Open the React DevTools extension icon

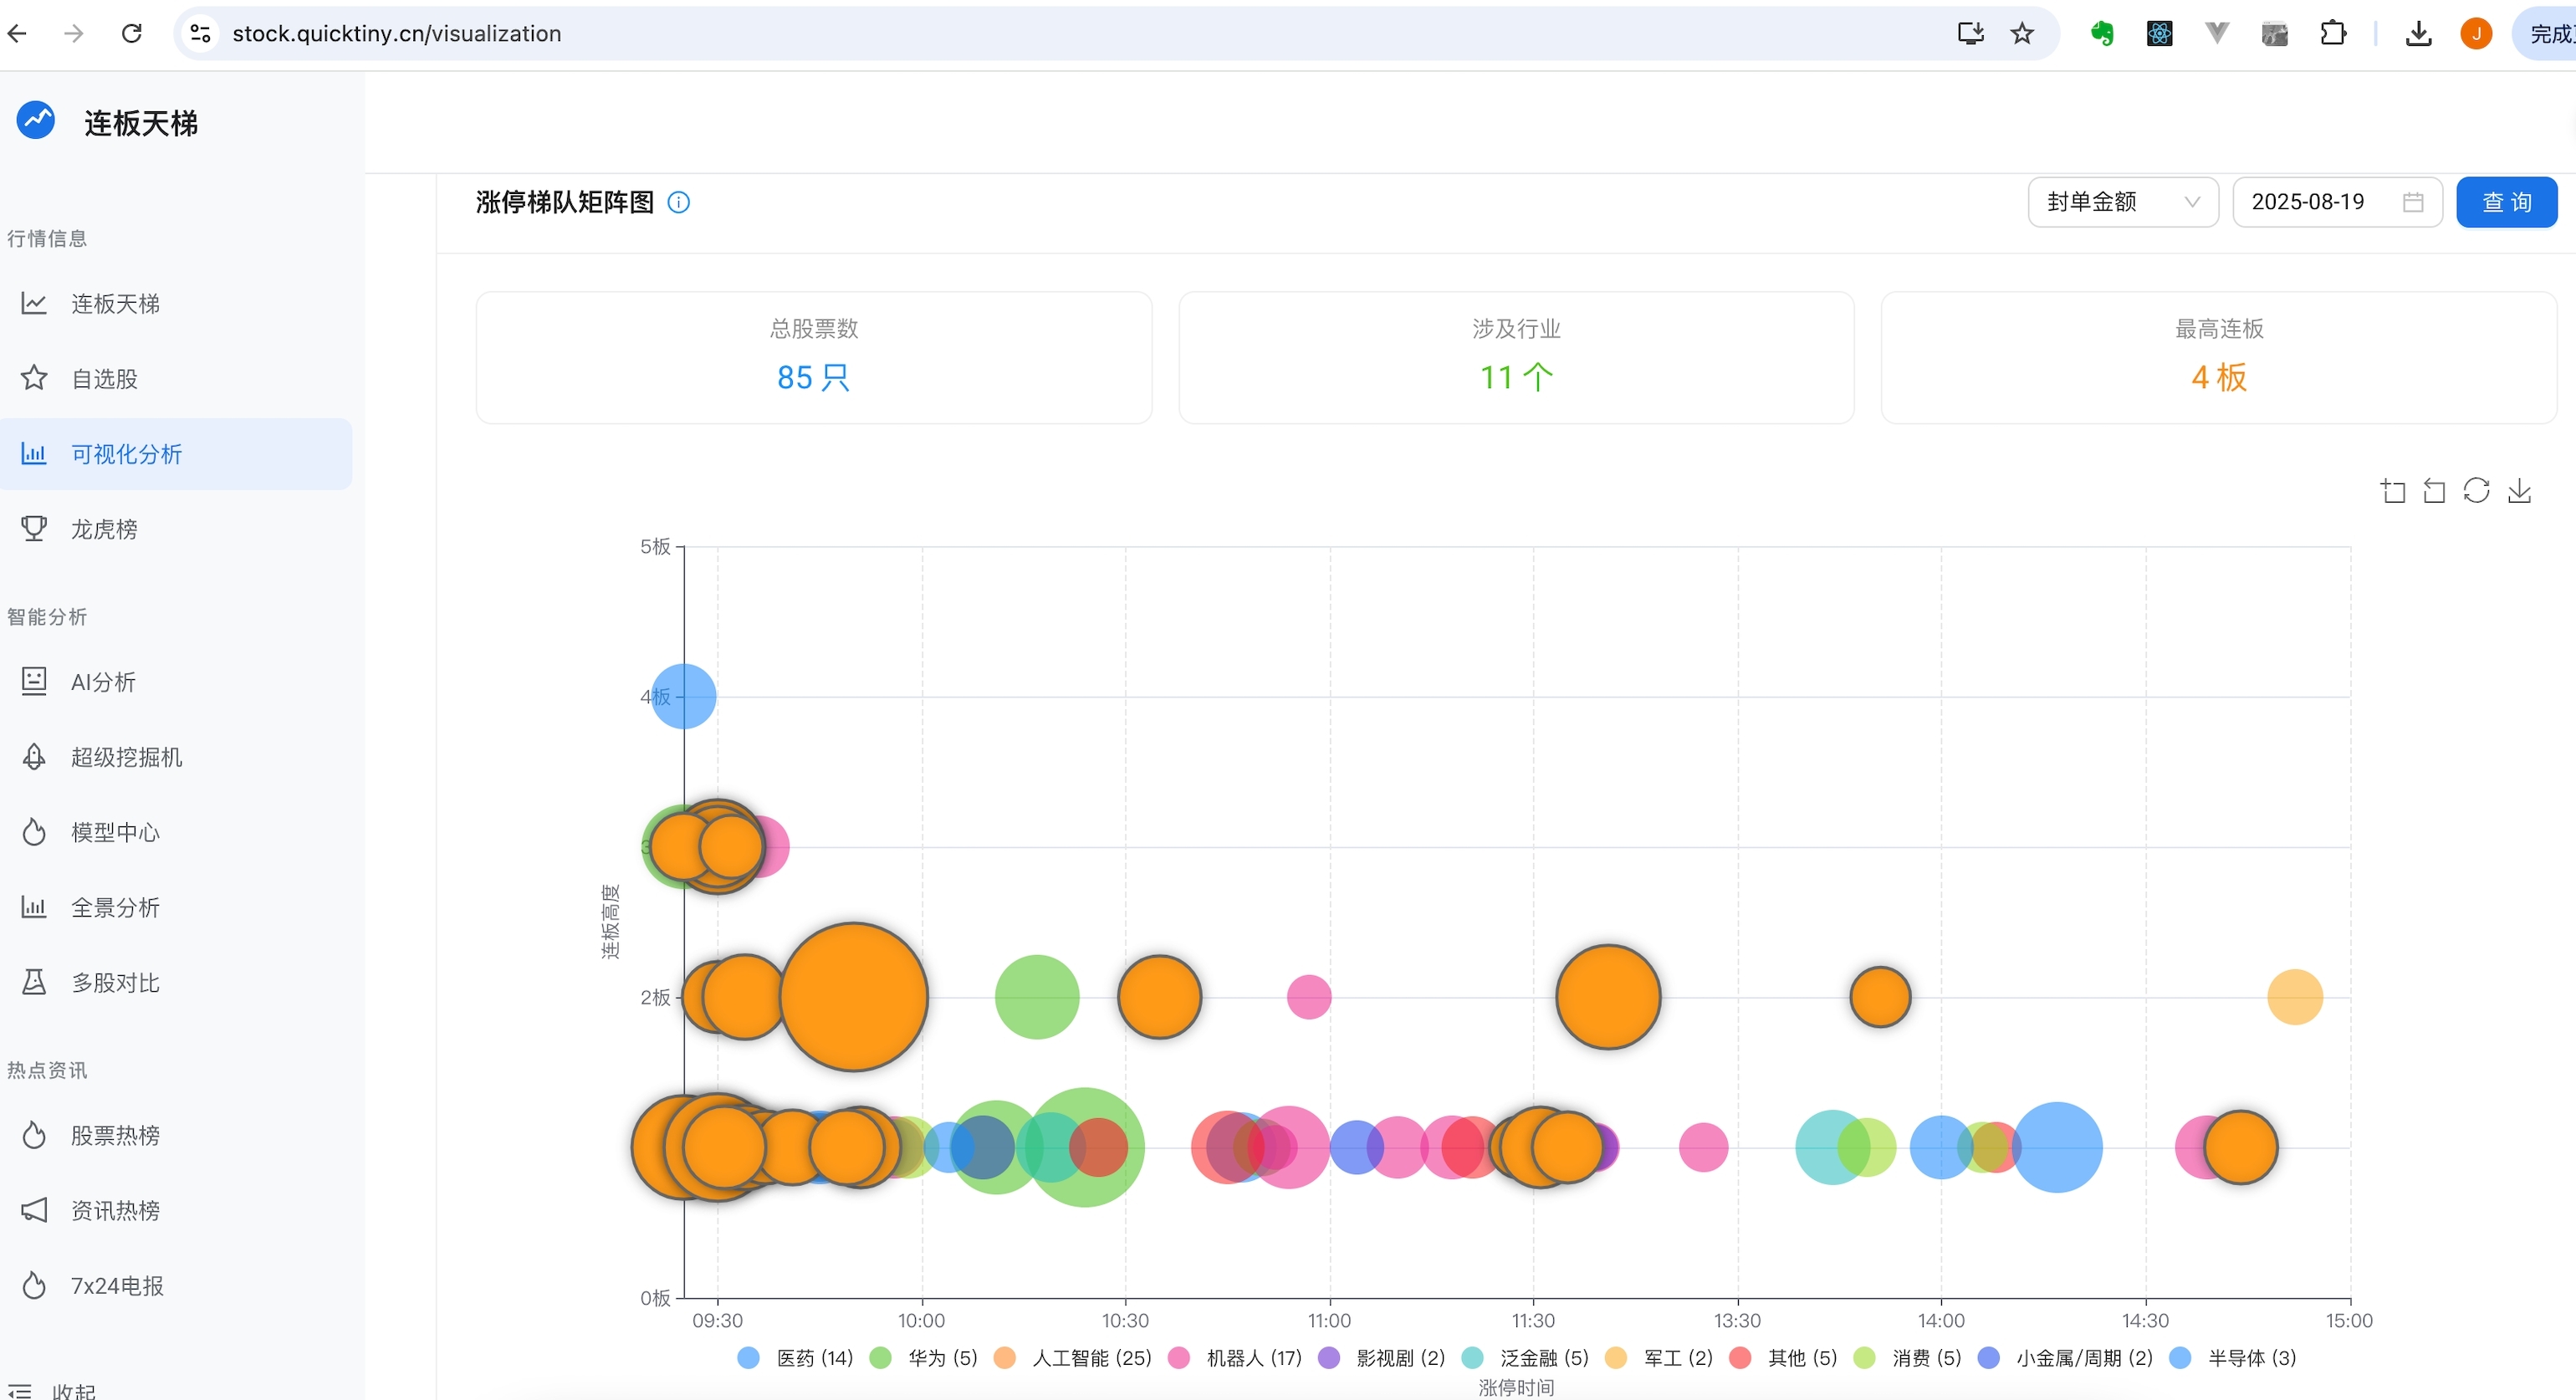pyautogui.click(x=2159, y=33)
